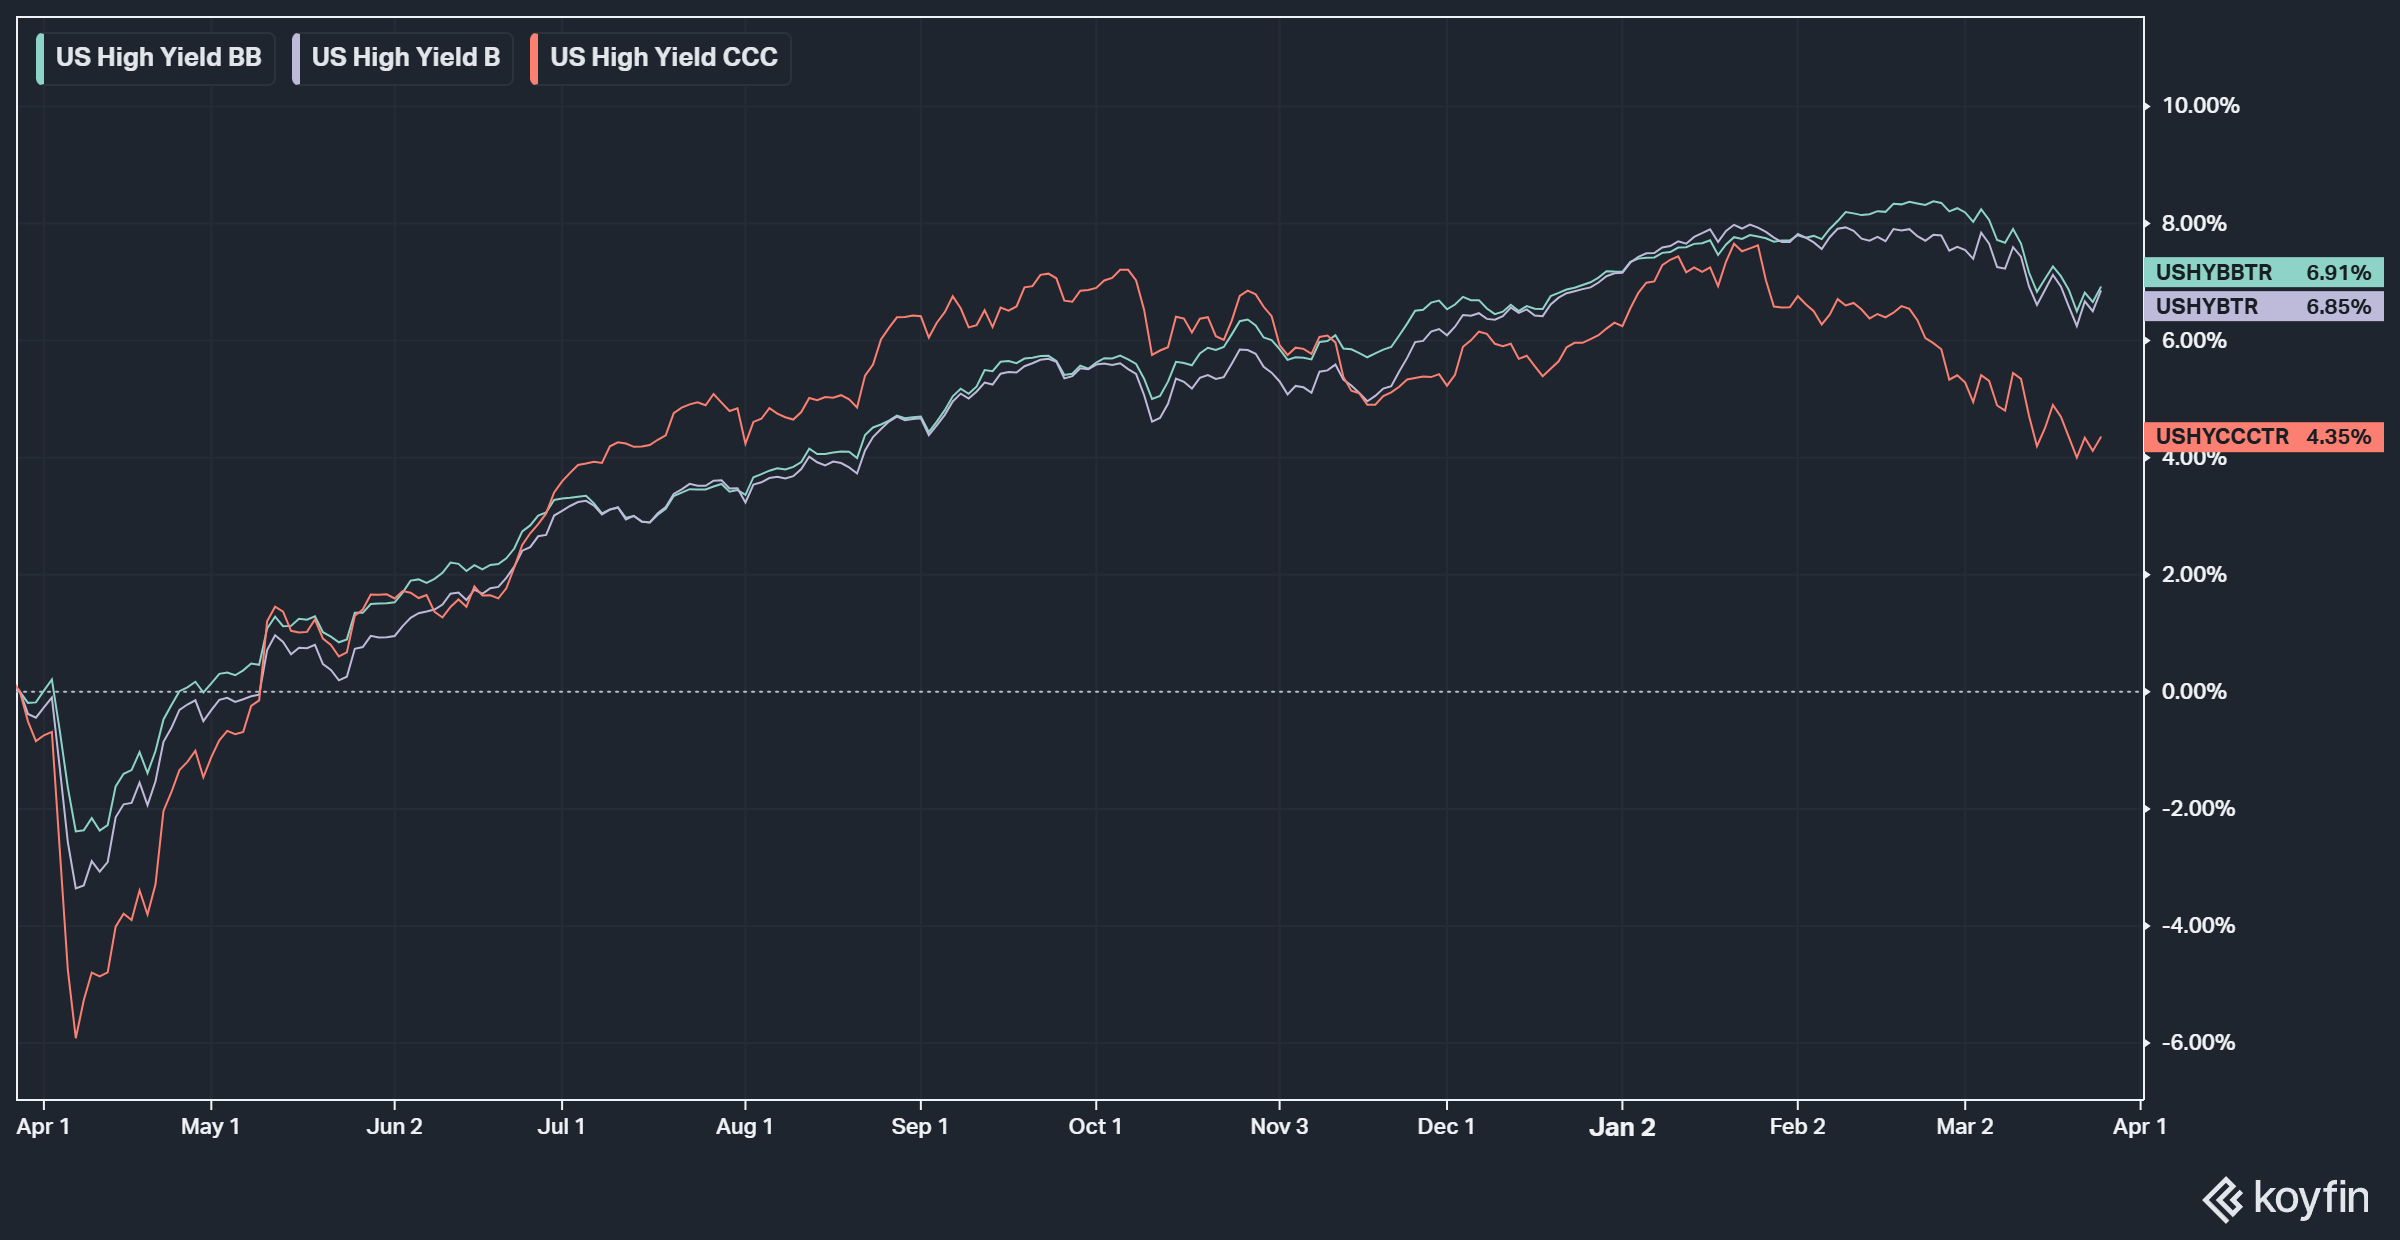Image resolution: width=2400 pixels, height=1240 pixels.
Task: Click the Koyfin logo icon
Action: click(2223, 1199)
